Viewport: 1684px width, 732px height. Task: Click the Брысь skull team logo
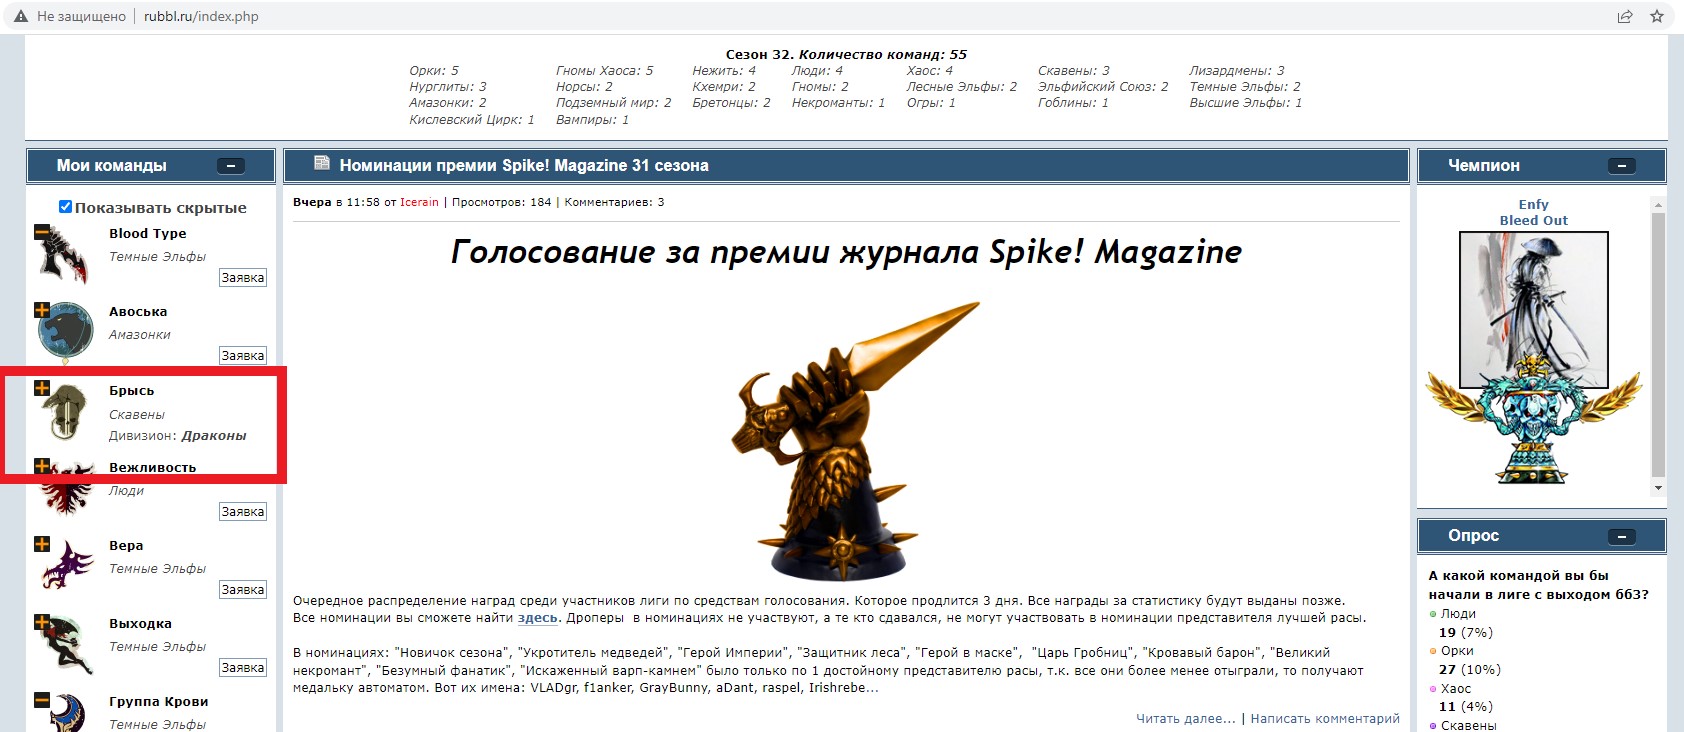[x=67, y=411]
